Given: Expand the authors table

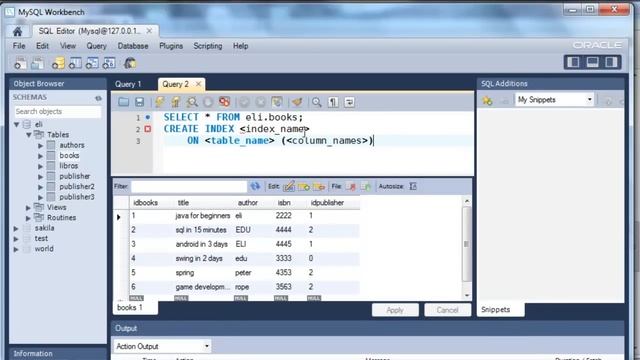Looking at the screenshot, I should [x=40, y=145].
